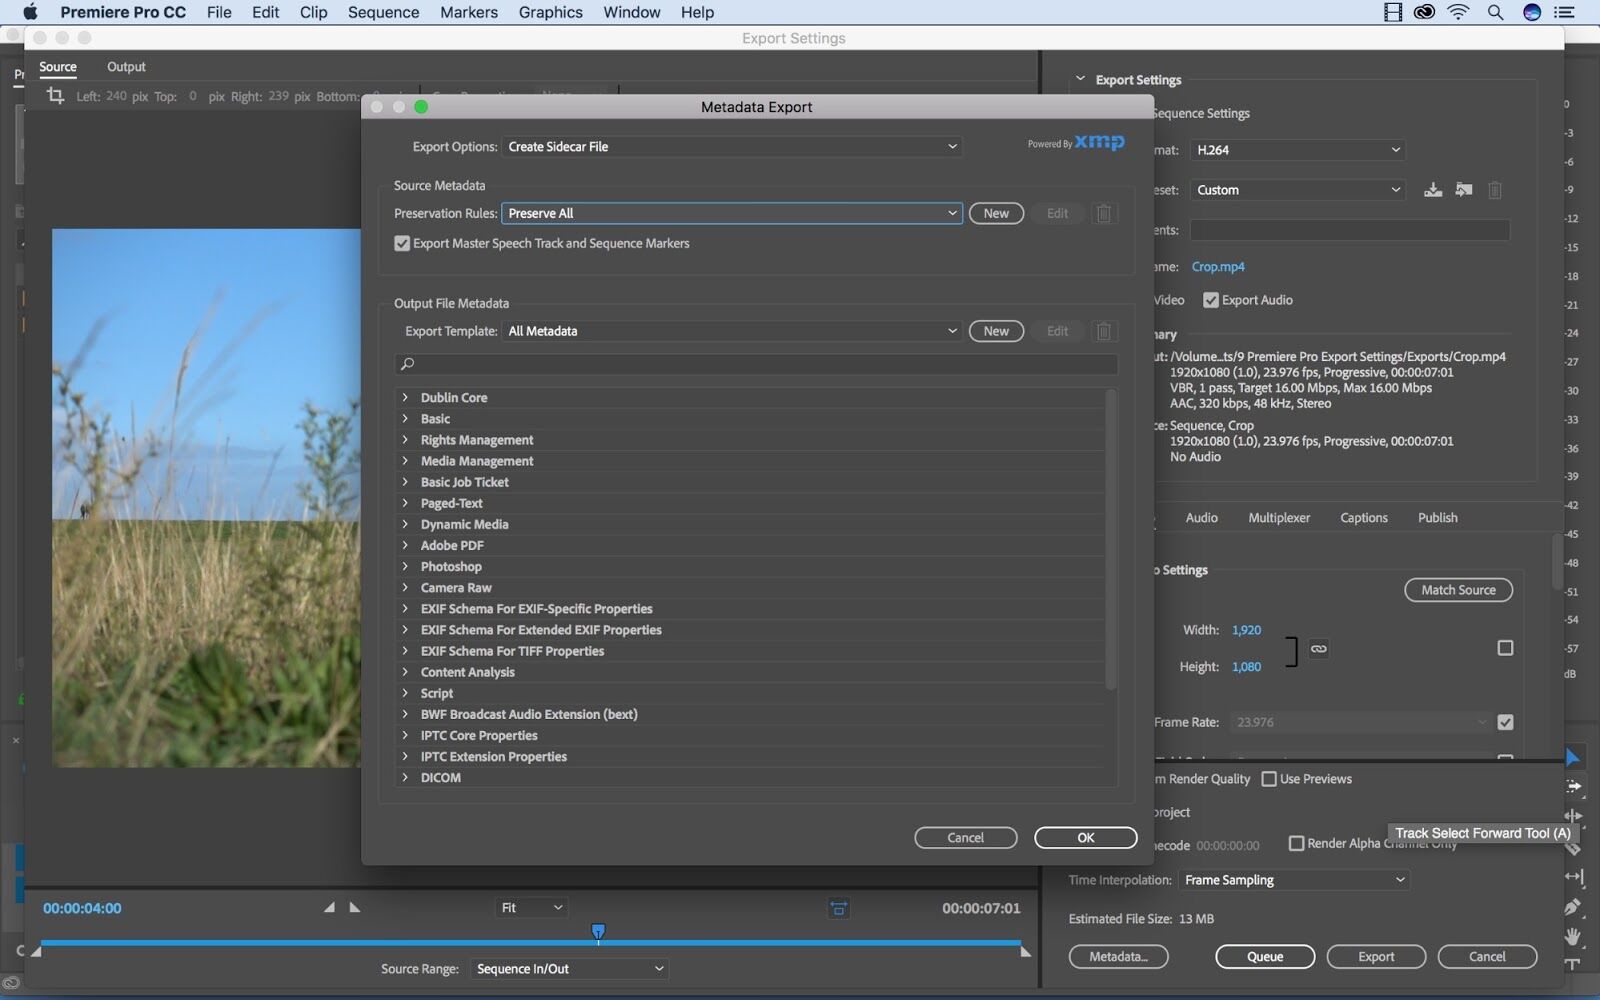Click the Metadata... button
This screenshot has height=1000, width=1600.
(1118, 957)
